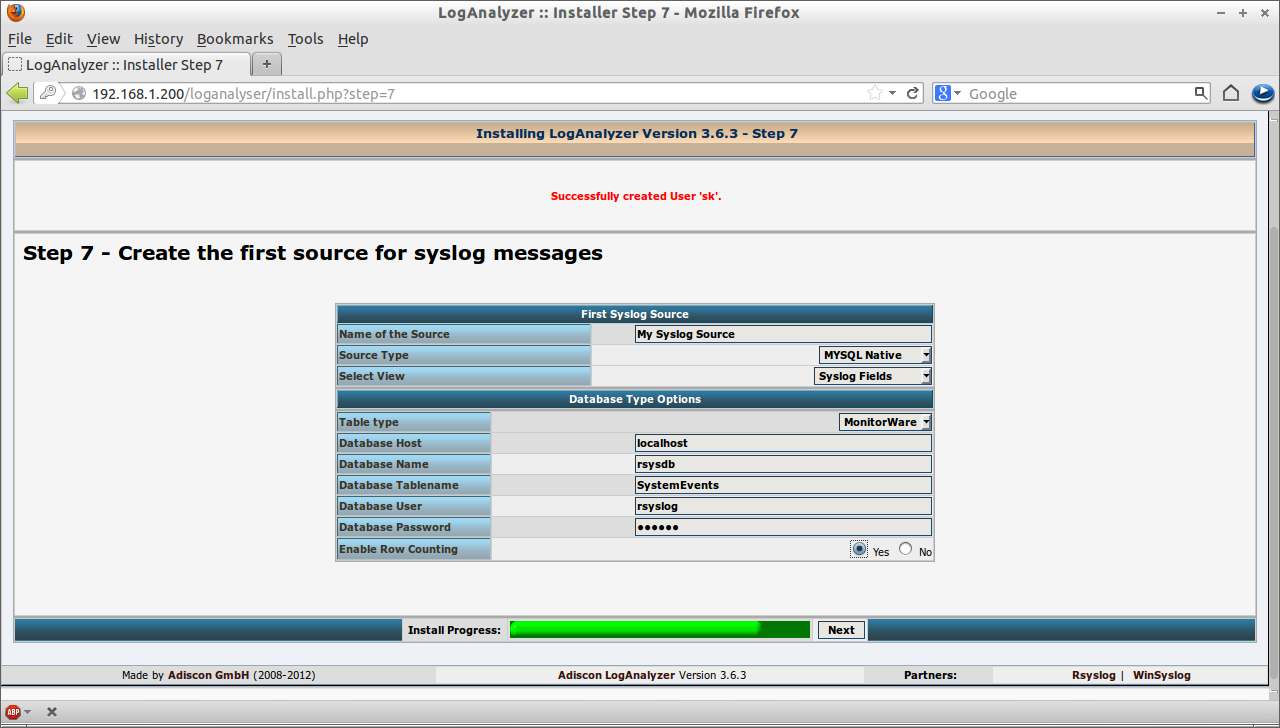Viewport: 1280px width, 728px height.
Task: Click the Database Password field
Action: tap(783, 527)
